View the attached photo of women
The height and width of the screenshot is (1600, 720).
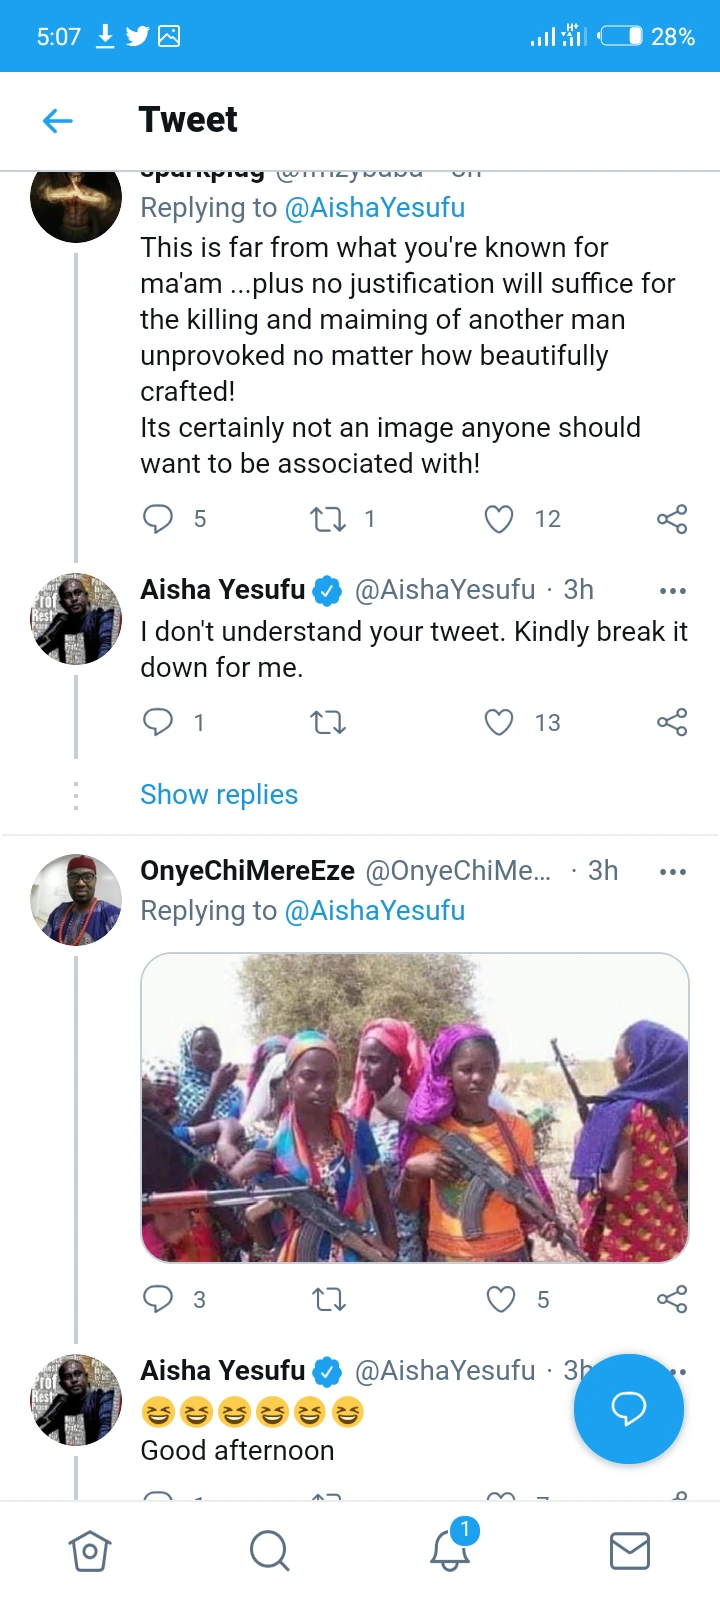click(414, 1107)
